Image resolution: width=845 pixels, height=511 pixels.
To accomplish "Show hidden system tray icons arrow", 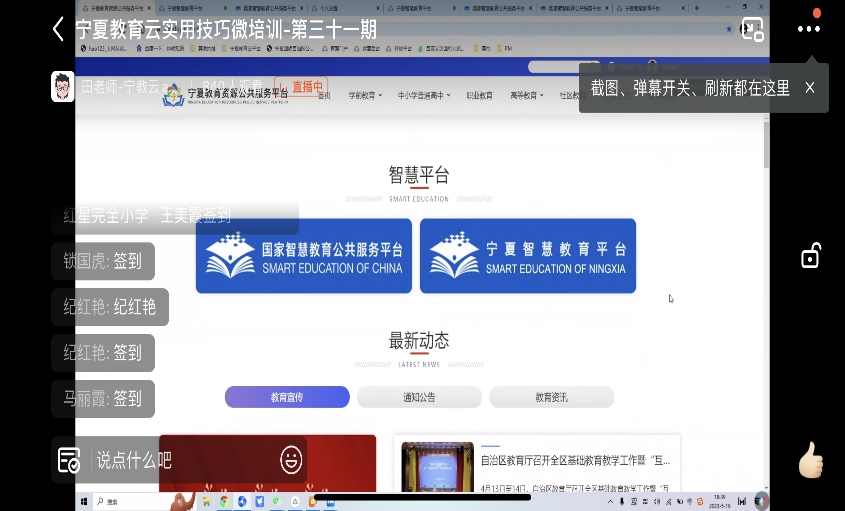I will [610, 502].
